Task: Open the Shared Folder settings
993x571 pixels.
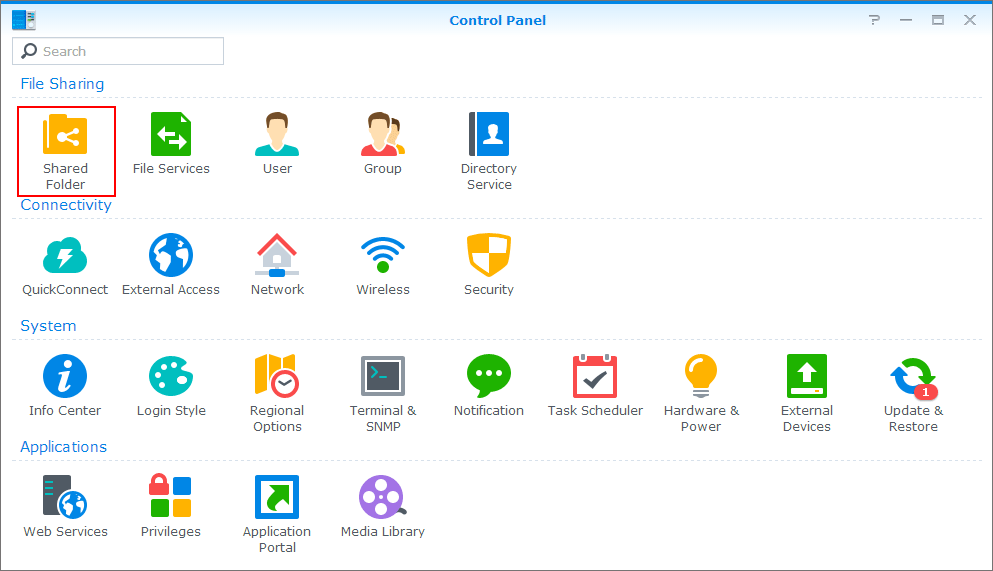Action: 65,152
